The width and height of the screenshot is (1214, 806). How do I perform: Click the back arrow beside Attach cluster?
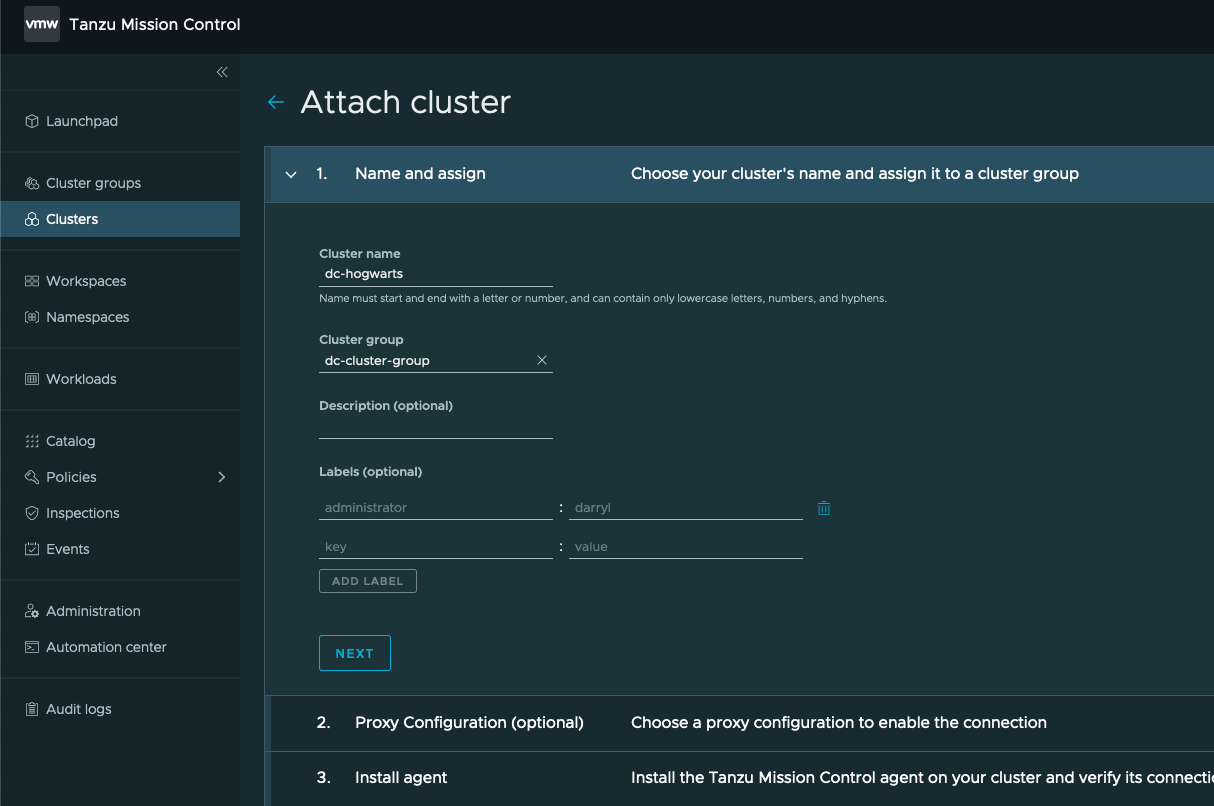(276, 102)
